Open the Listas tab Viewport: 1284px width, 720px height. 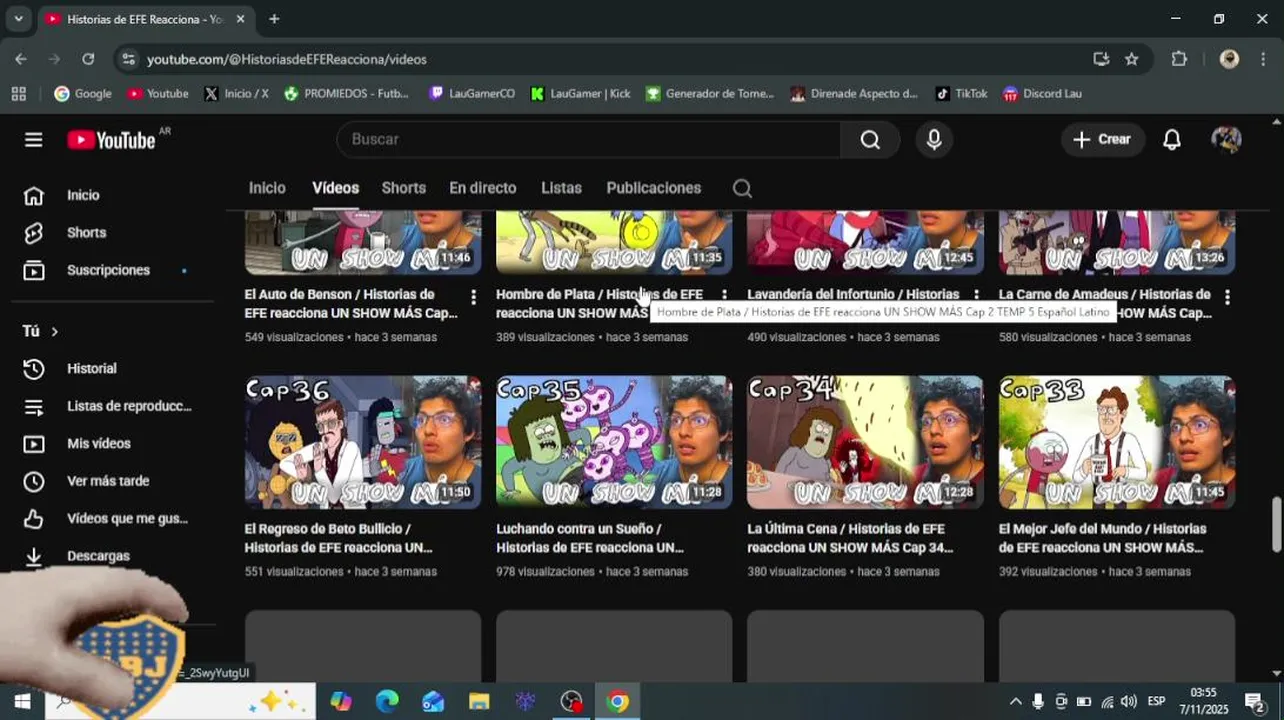(561, 188)
